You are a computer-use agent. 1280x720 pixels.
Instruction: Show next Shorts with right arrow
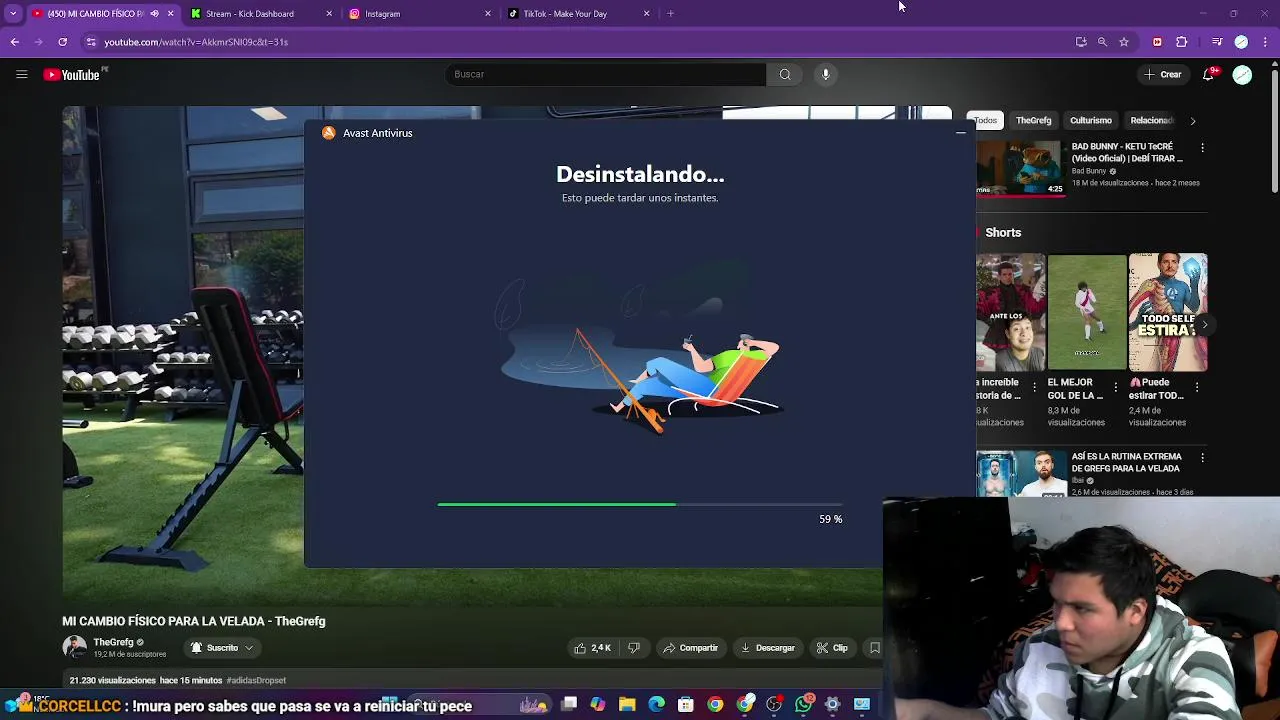1204,324
